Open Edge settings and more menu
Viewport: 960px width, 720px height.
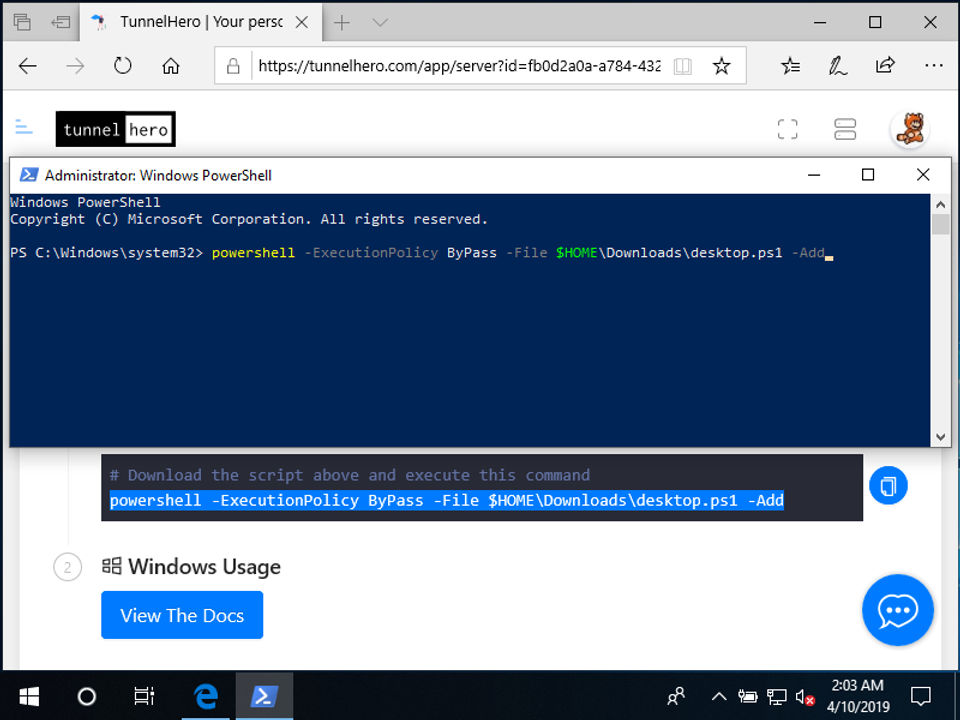[x=934, y=66]
